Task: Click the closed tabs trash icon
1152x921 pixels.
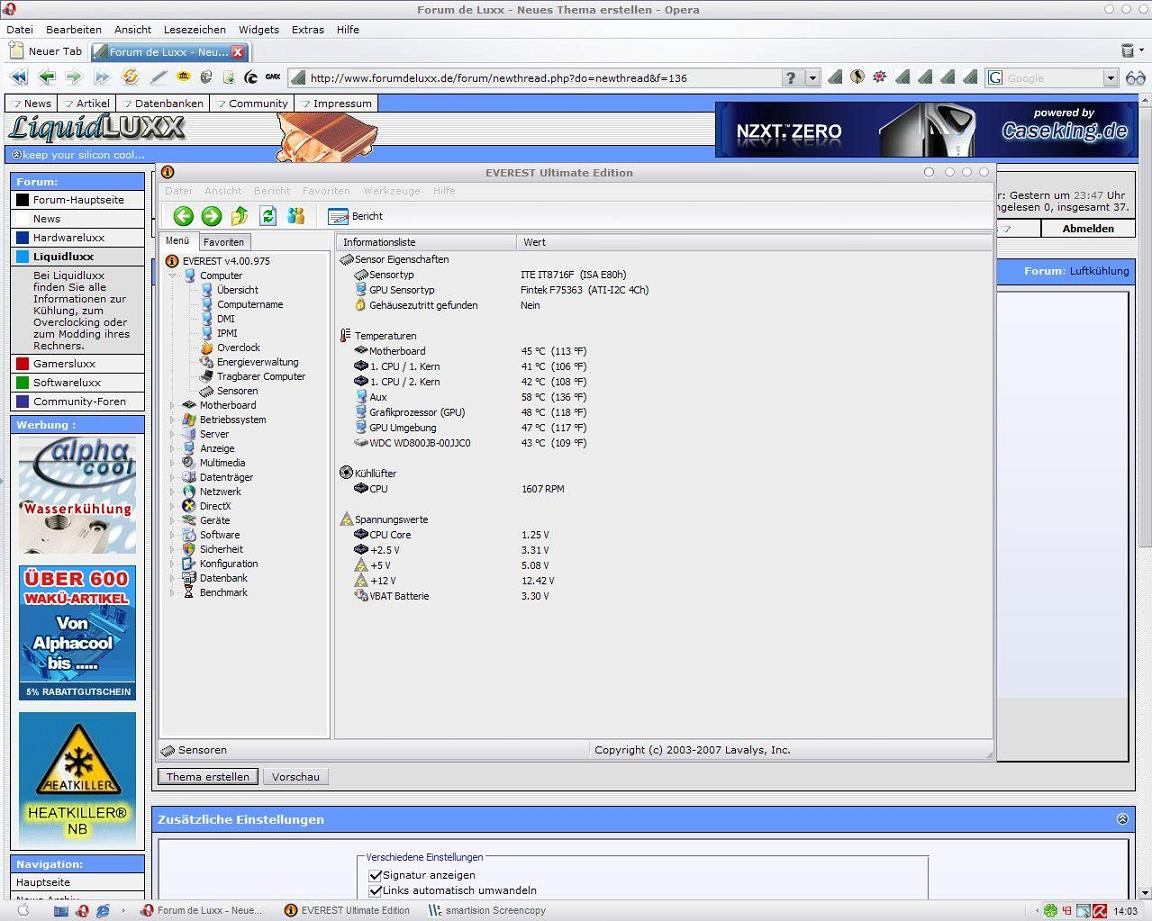Action: 1128,51
